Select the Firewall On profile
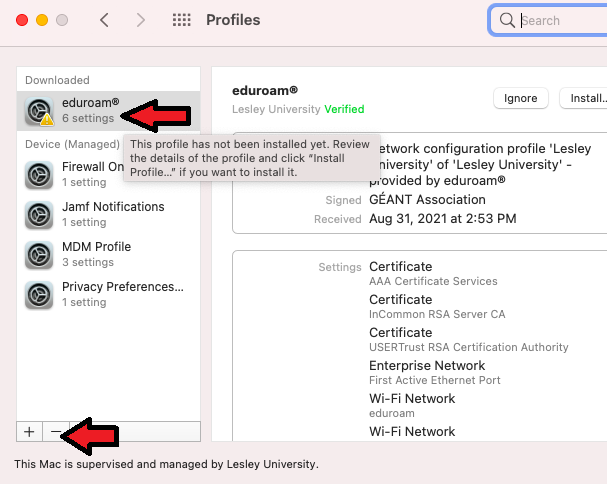607x484 pixels. [108, 175]
